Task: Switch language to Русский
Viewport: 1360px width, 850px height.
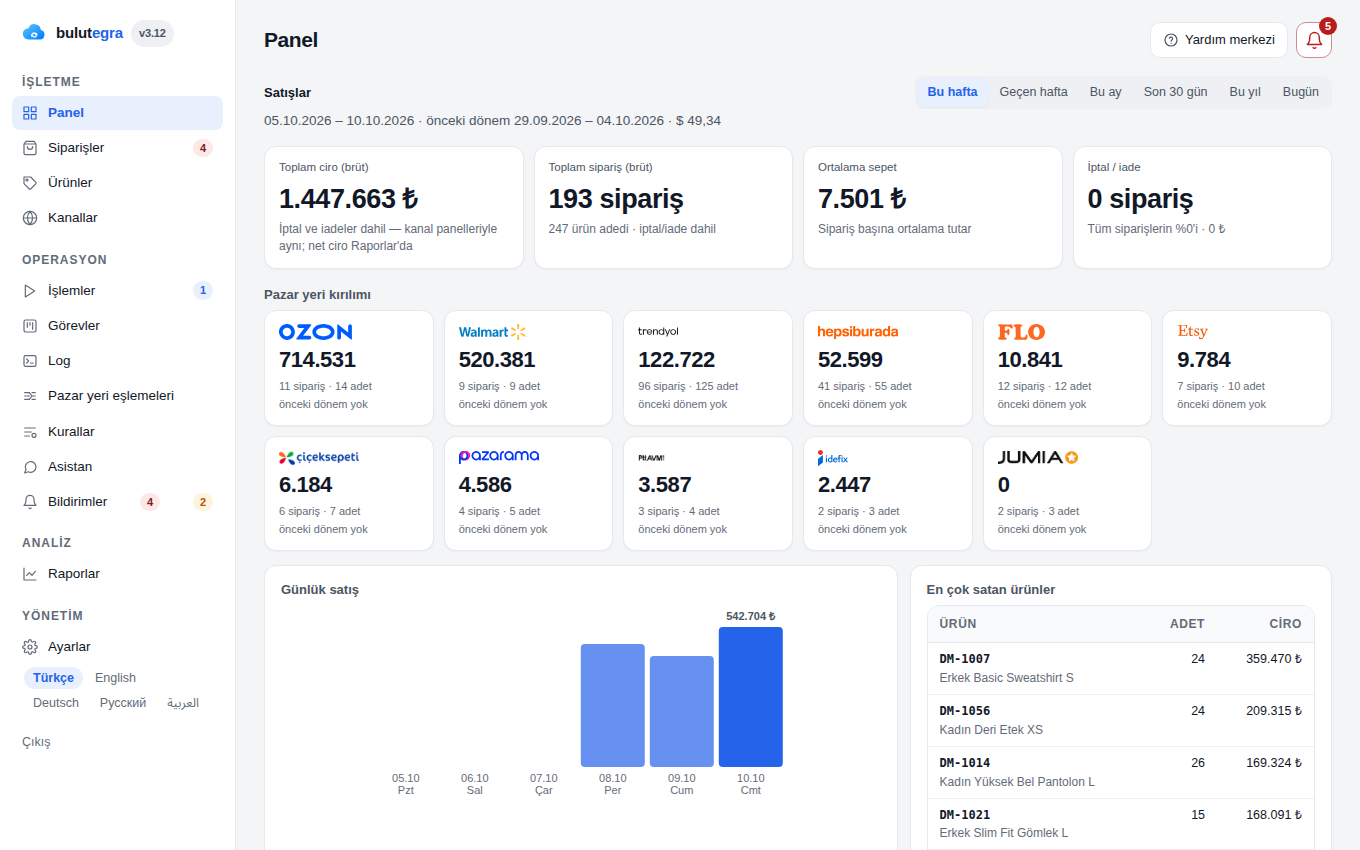Action: 123,703
